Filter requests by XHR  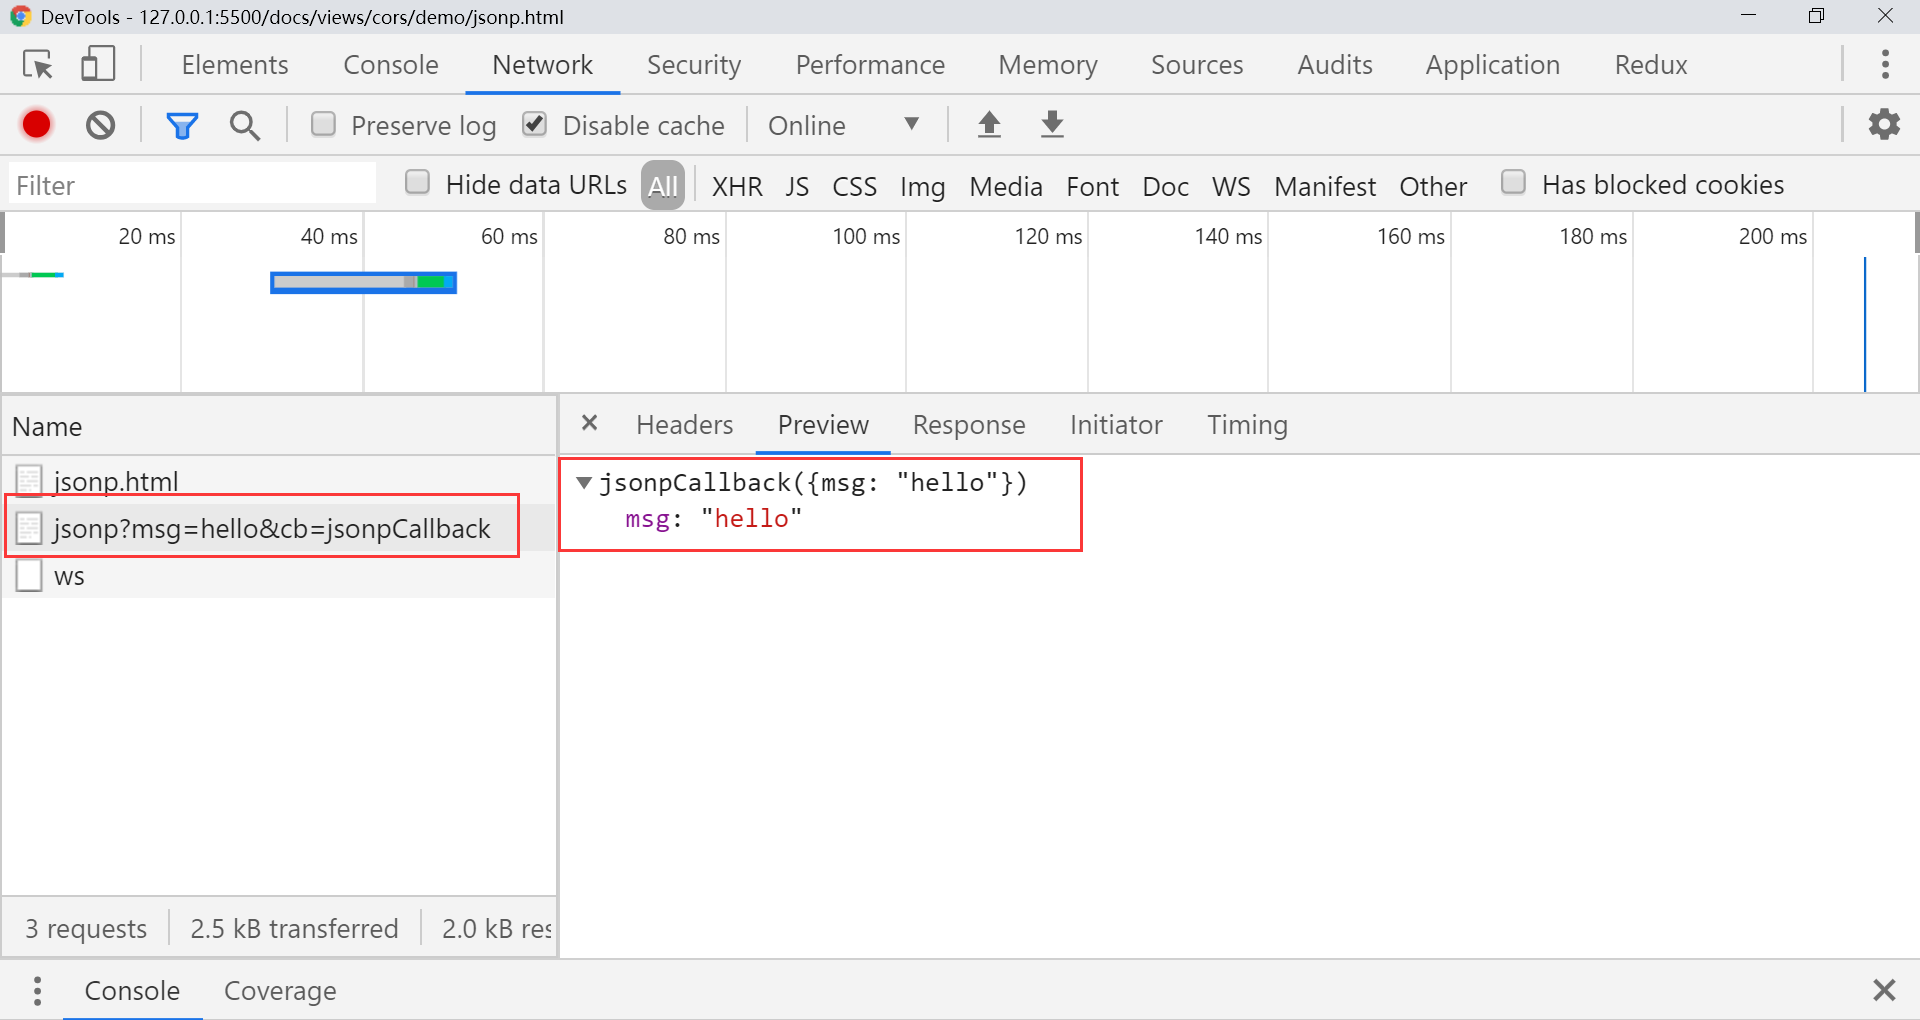(x=737, y=187)
